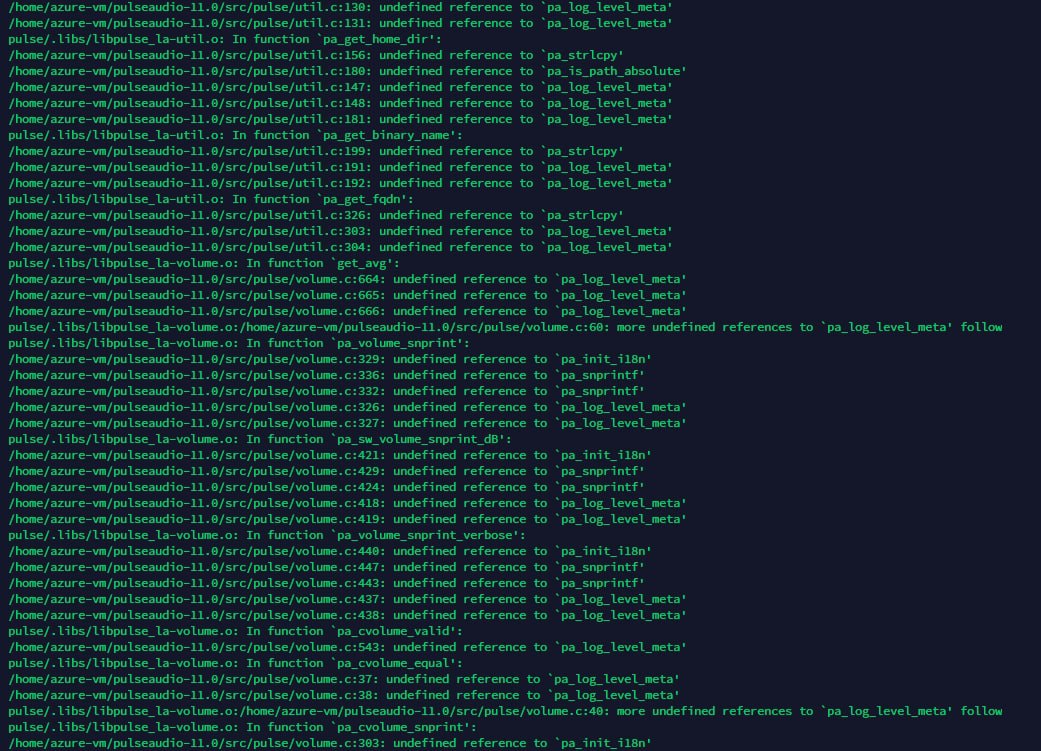Screen dimensions: 1041x751
Task: Select the "In function pa_volume_snprint_verbose" line
Action: click(267, 535)
